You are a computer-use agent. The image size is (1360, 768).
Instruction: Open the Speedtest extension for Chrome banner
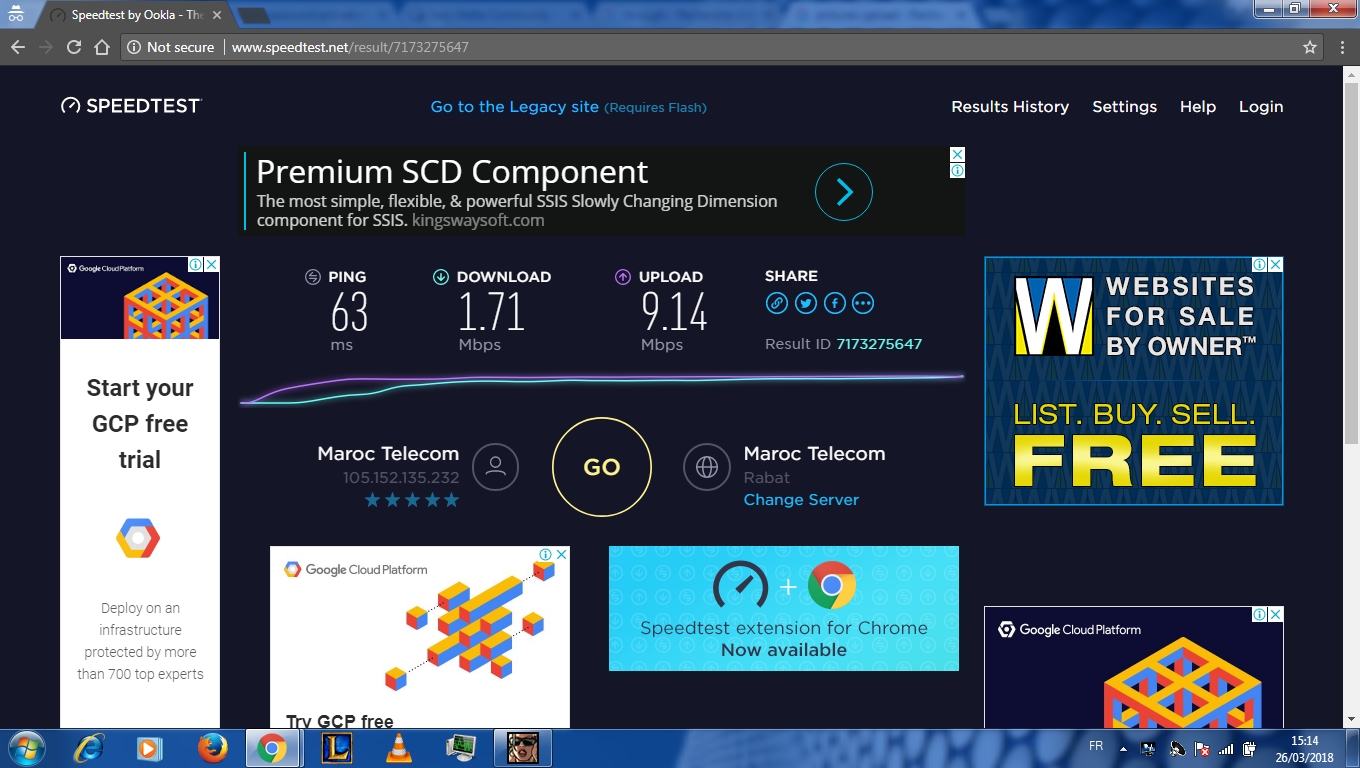tap(784, 608)
